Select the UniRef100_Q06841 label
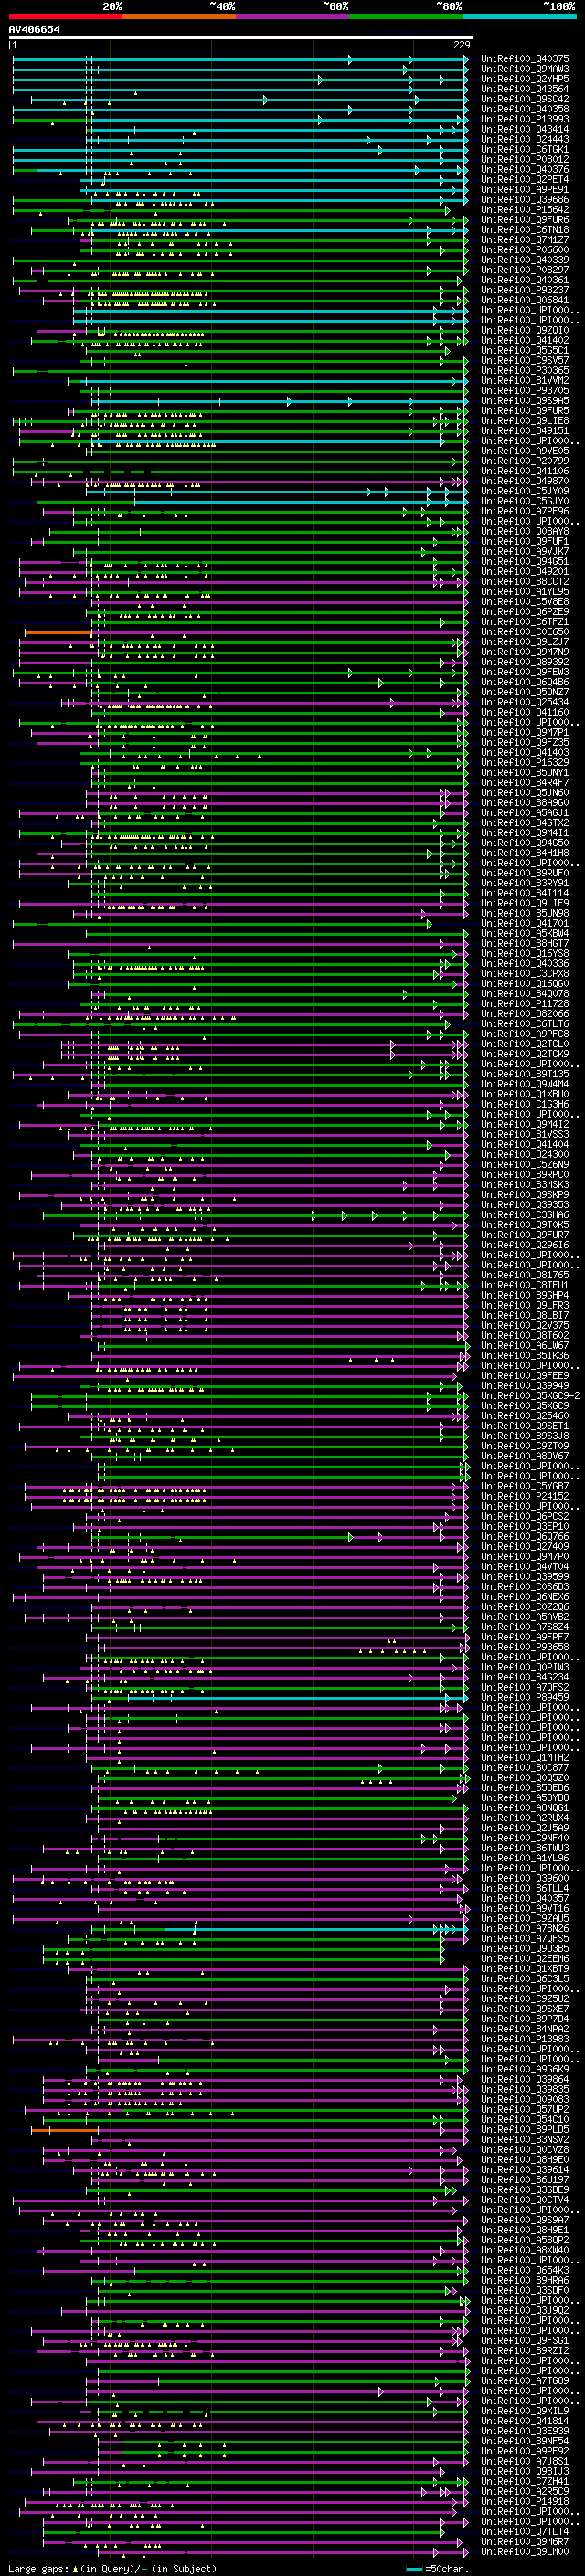This screenshot has width=585, height=2576. [x=524, y=300]
